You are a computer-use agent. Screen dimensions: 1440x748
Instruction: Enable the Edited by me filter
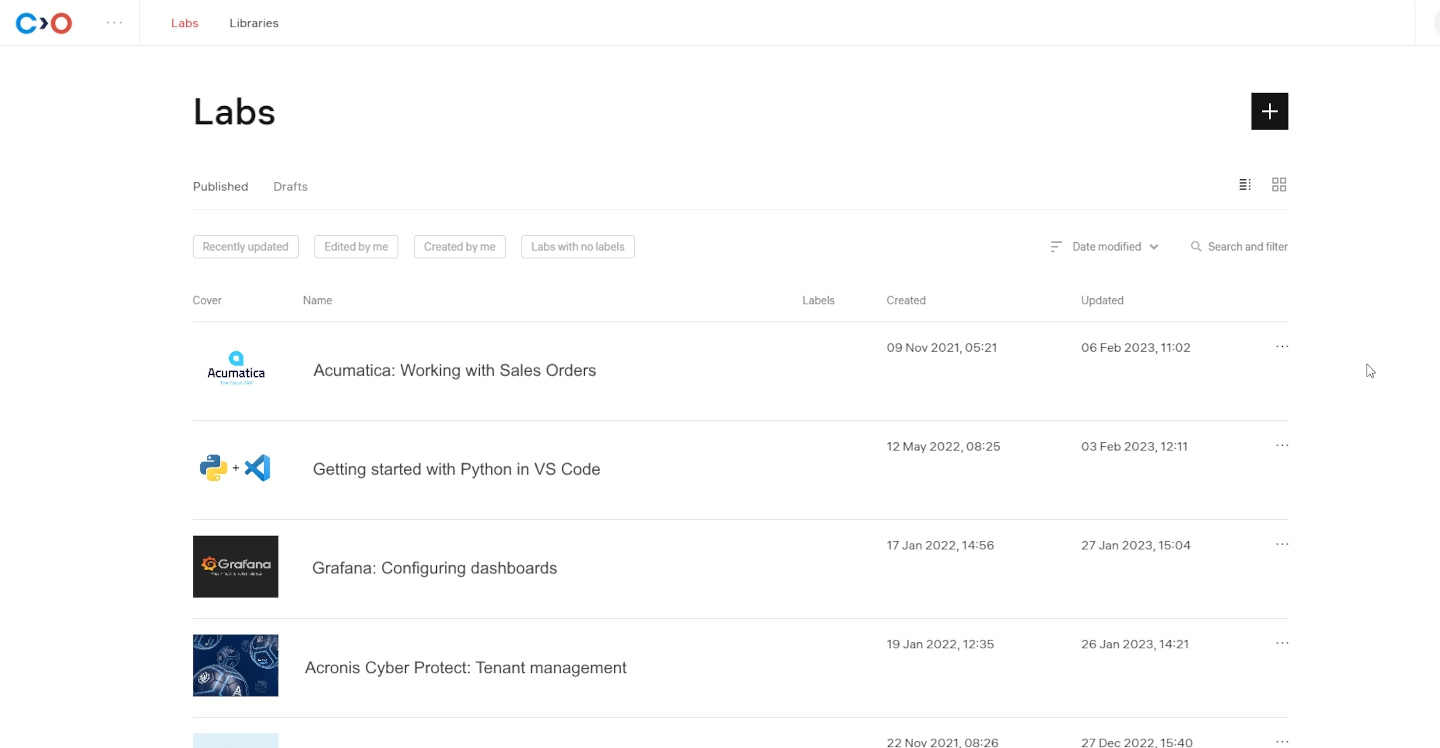(356, 246)
